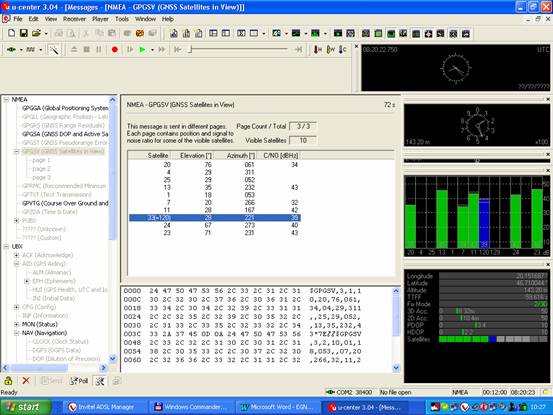The width and height of the screenshot is (553, 415).
Task: Click the New document icon
Action: click(11, 33)
